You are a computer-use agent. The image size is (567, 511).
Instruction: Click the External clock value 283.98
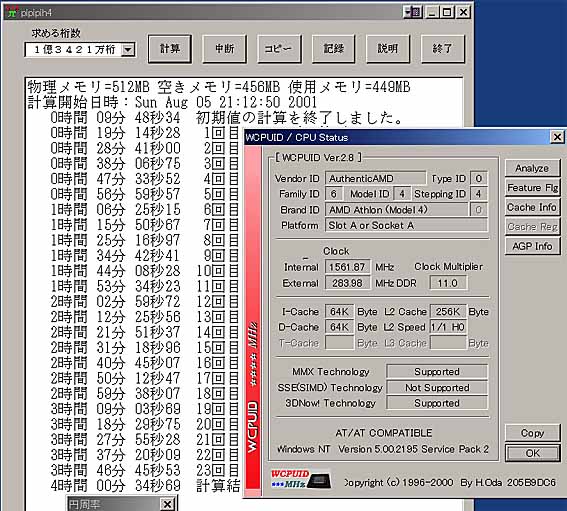click(x=347, y=283)
